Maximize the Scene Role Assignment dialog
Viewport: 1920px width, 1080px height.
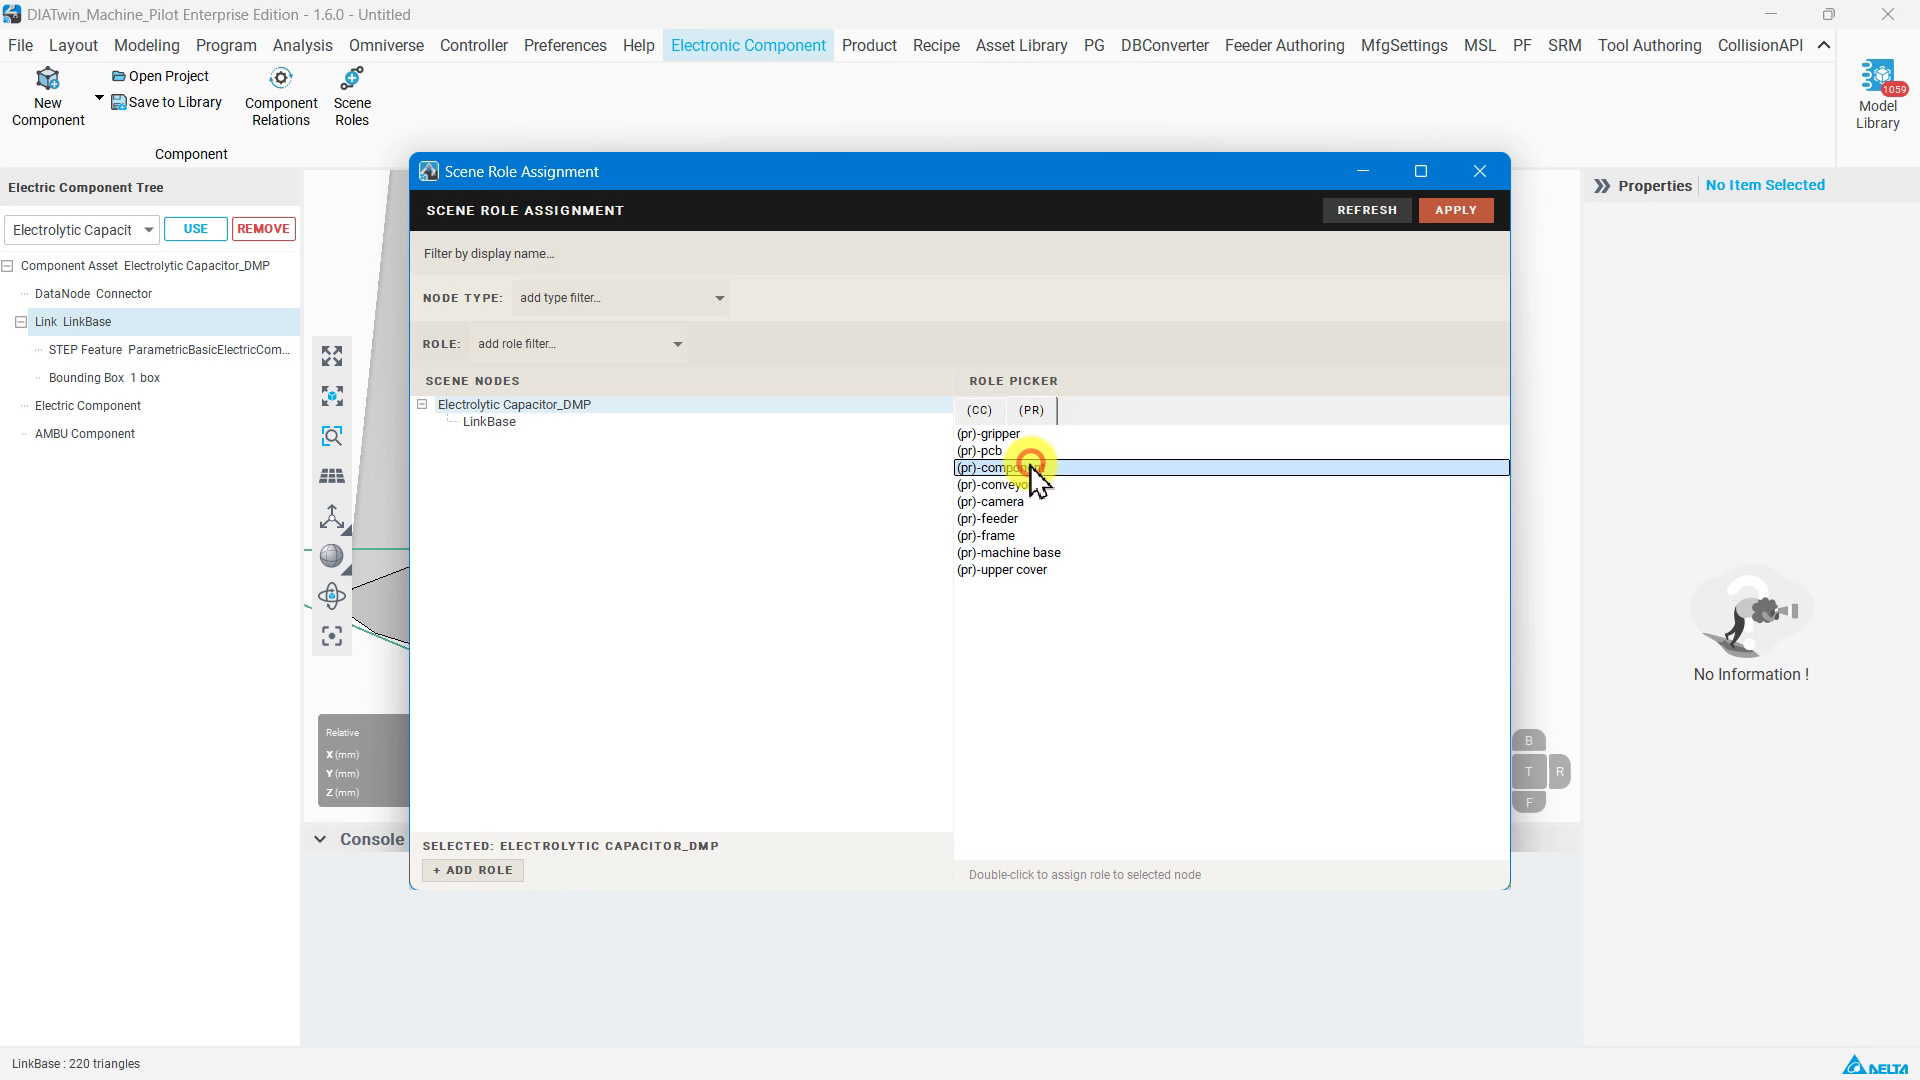1420,172
